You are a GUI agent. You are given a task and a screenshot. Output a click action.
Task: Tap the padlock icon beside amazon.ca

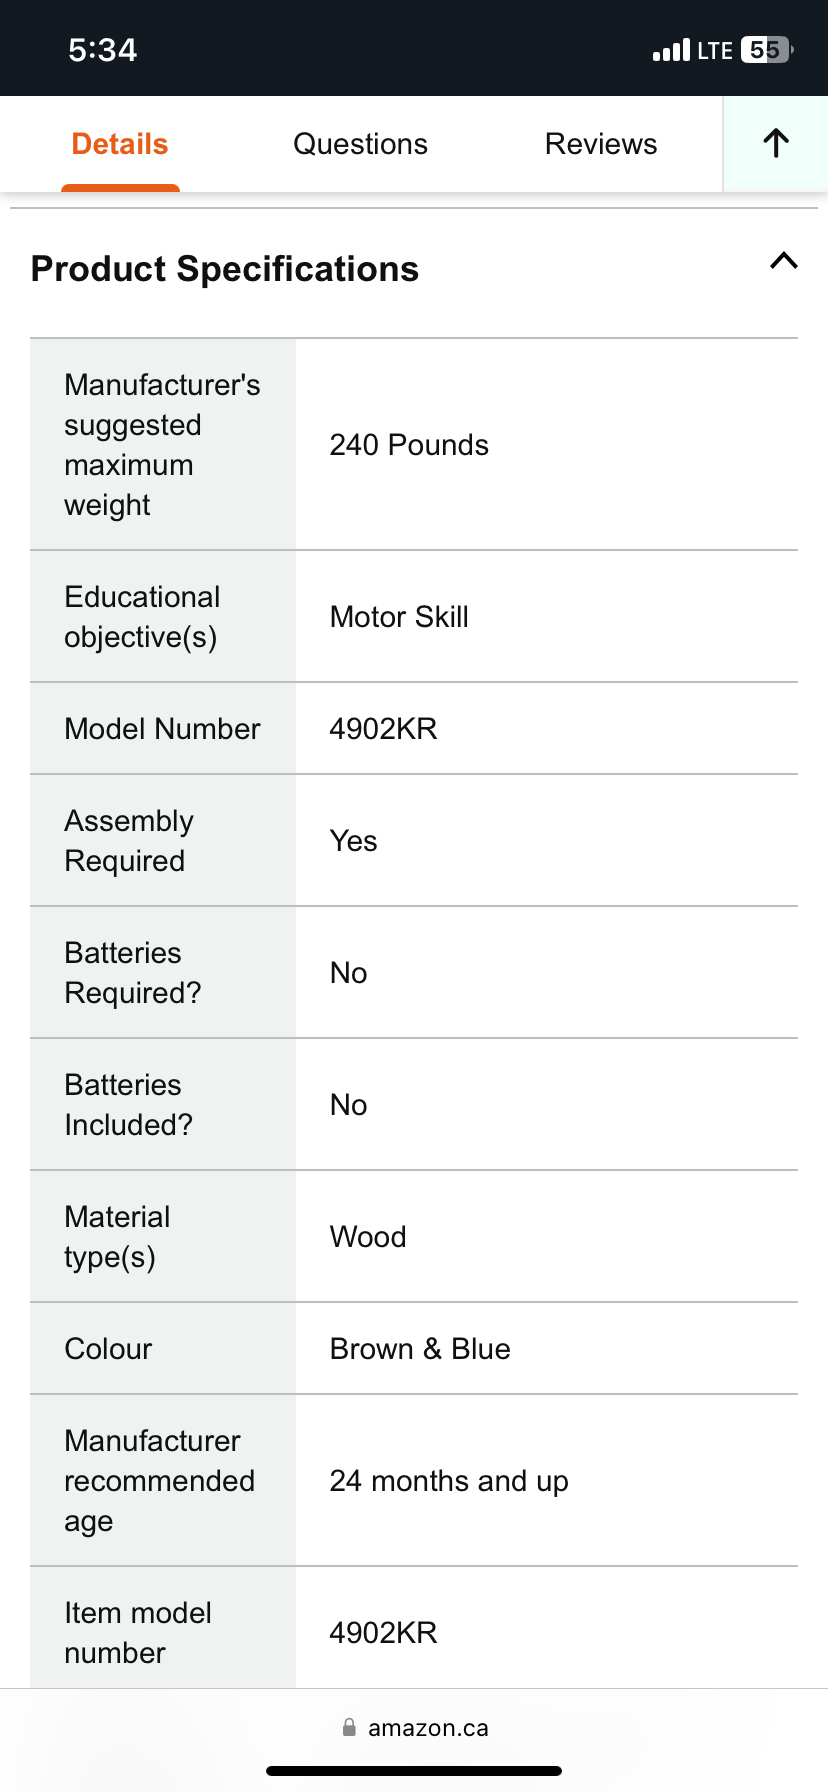tap(350, 1727)
